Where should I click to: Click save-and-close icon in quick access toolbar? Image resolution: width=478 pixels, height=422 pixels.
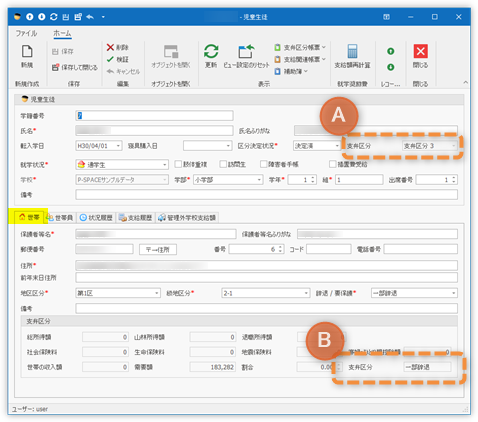tap(78, 17)
